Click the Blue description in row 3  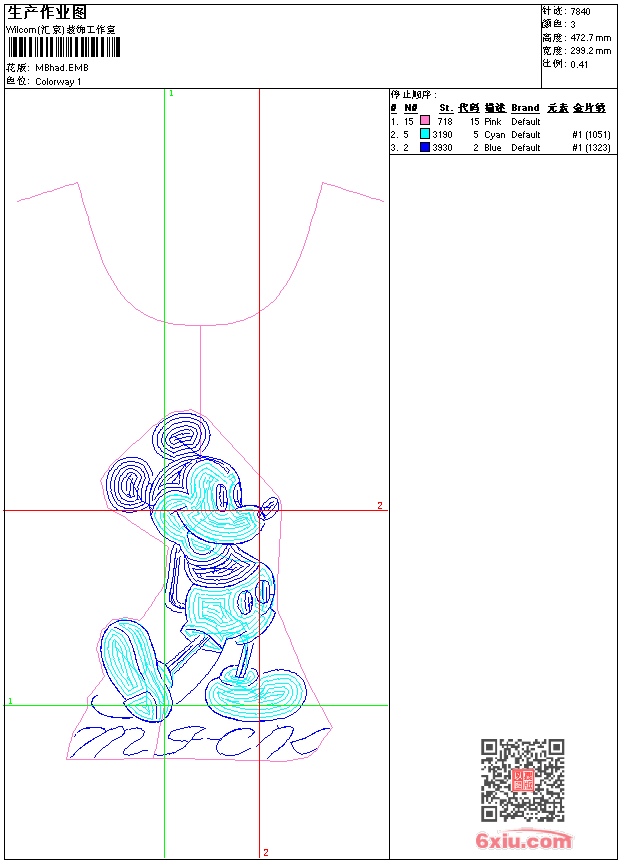(x=493, y=148)
